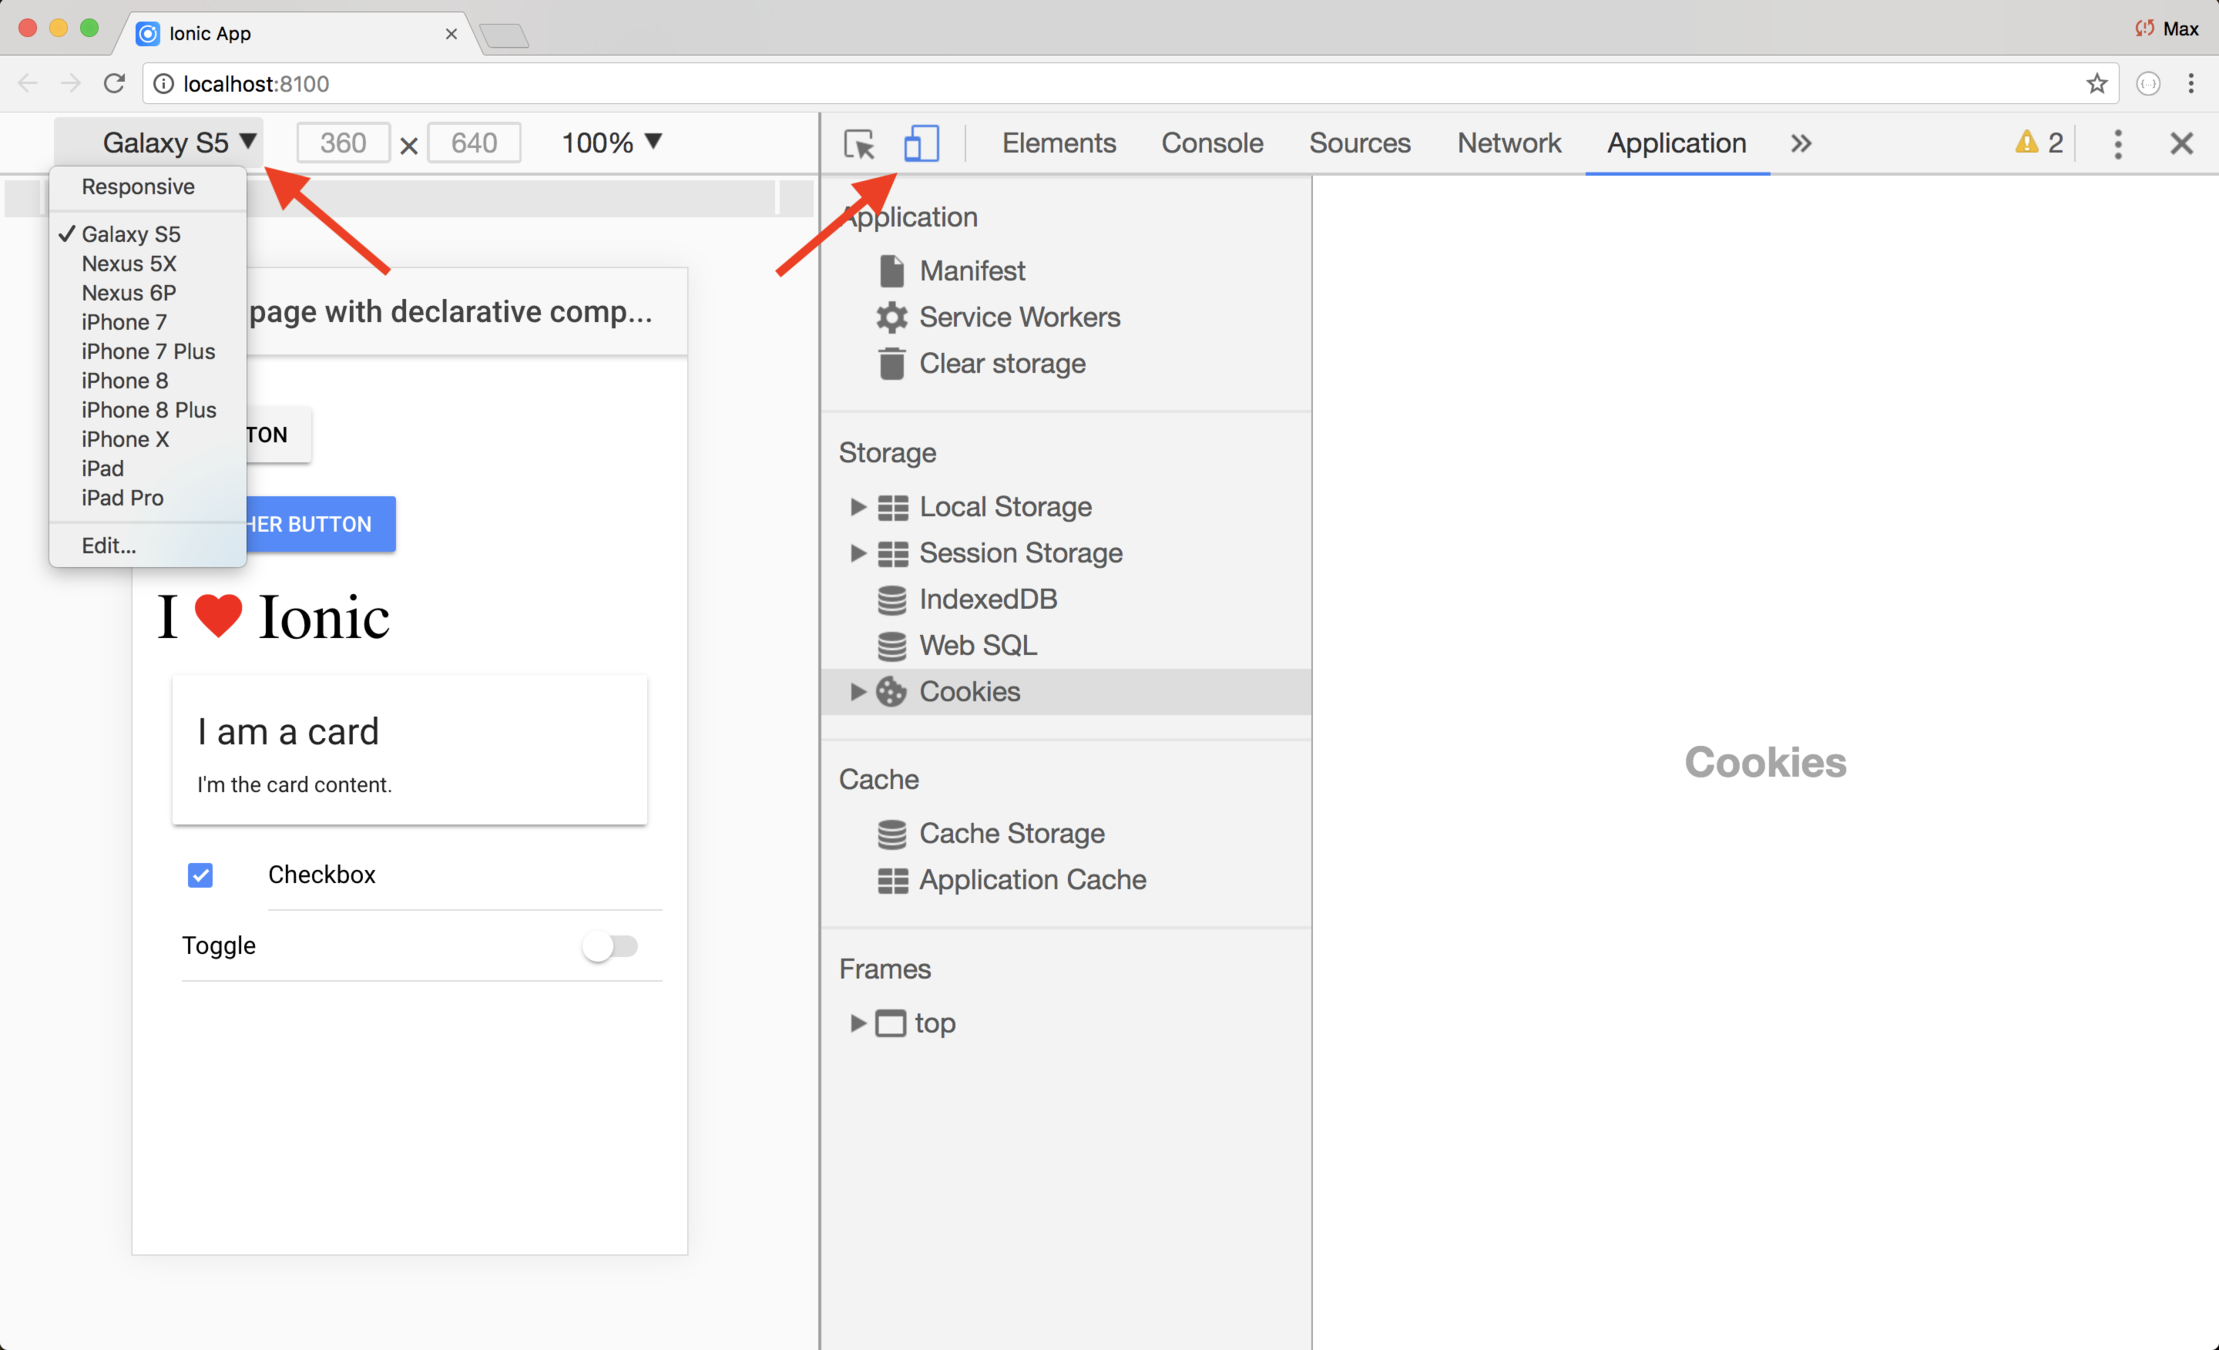Show more DevTools tabs via chevrons
Image resolution: width=2219 pixels, height=1350 pixels.
pyautogui.click(x=1801, y=144)
